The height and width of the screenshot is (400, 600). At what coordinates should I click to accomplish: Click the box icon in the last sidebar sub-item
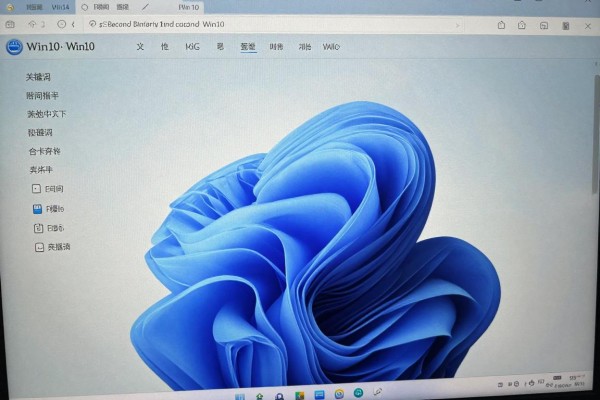(x=39, y=247)
